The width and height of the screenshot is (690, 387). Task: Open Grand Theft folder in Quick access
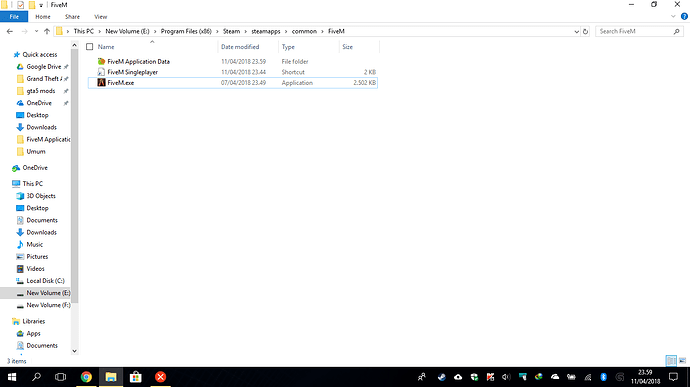(44, 79)
